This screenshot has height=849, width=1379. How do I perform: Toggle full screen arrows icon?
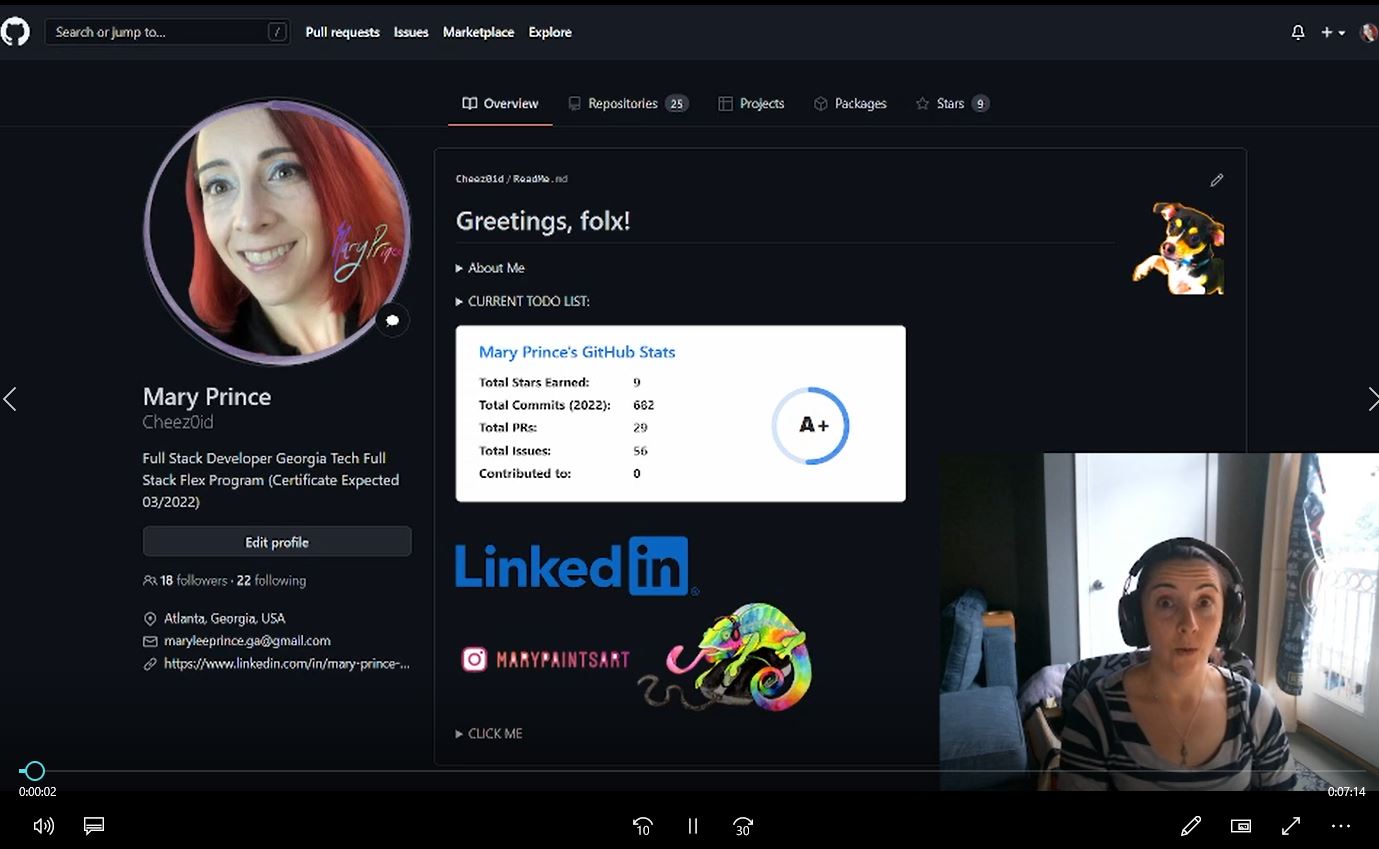(x=1291, y=826)
